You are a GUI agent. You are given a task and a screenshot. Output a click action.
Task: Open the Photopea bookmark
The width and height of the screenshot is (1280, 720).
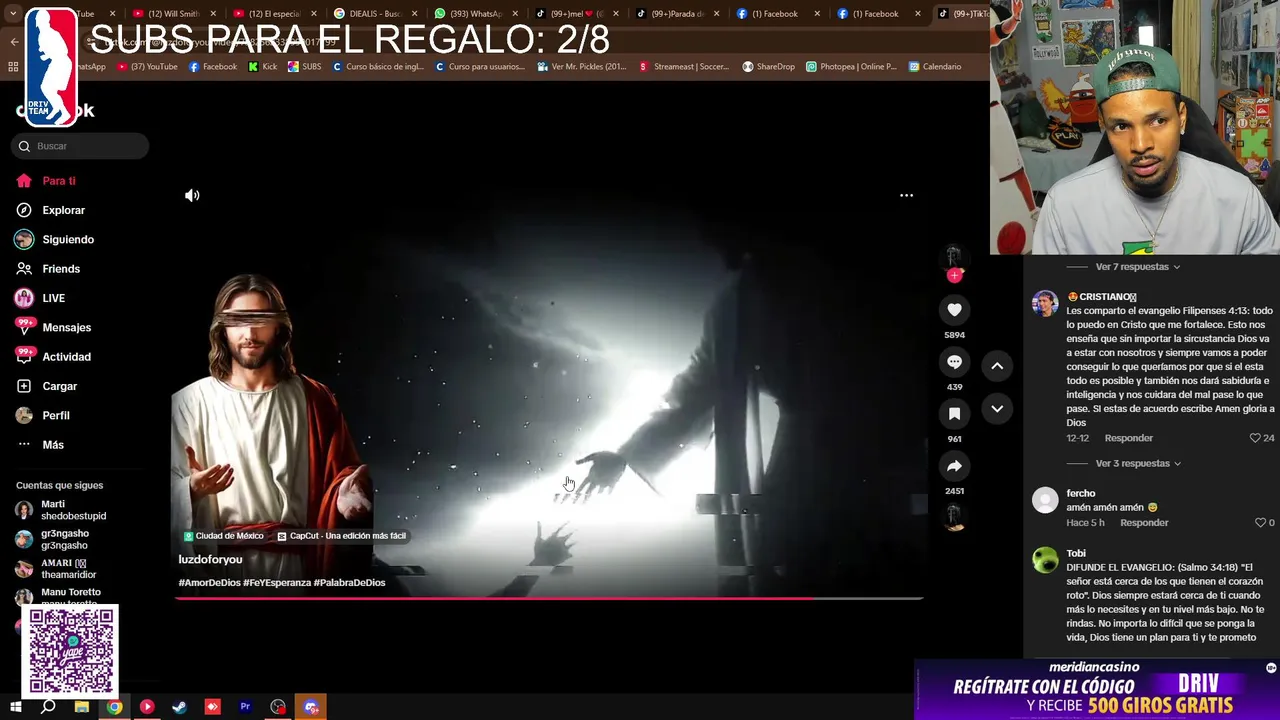click(x=851, y=67)
